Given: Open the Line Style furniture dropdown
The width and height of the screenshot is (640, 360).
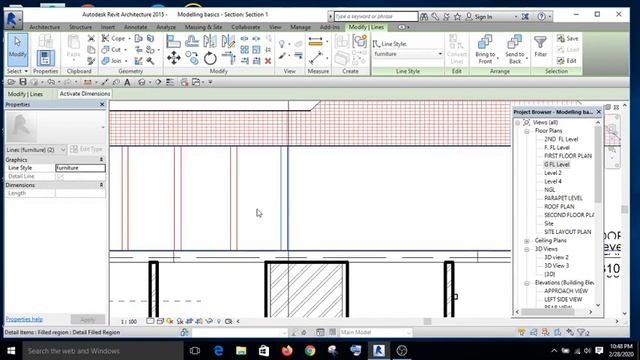Looking at the screenshot, I should tap(408, 54).
